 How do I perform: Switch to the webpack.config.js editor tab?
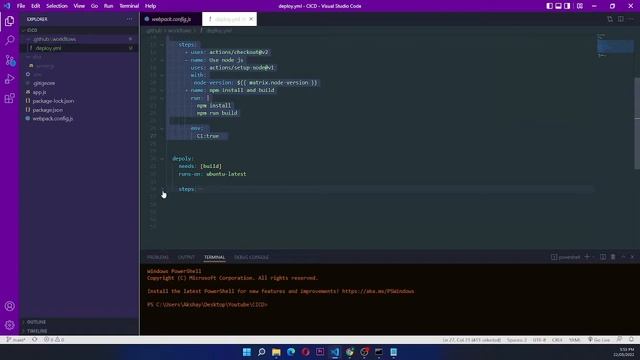171,19
